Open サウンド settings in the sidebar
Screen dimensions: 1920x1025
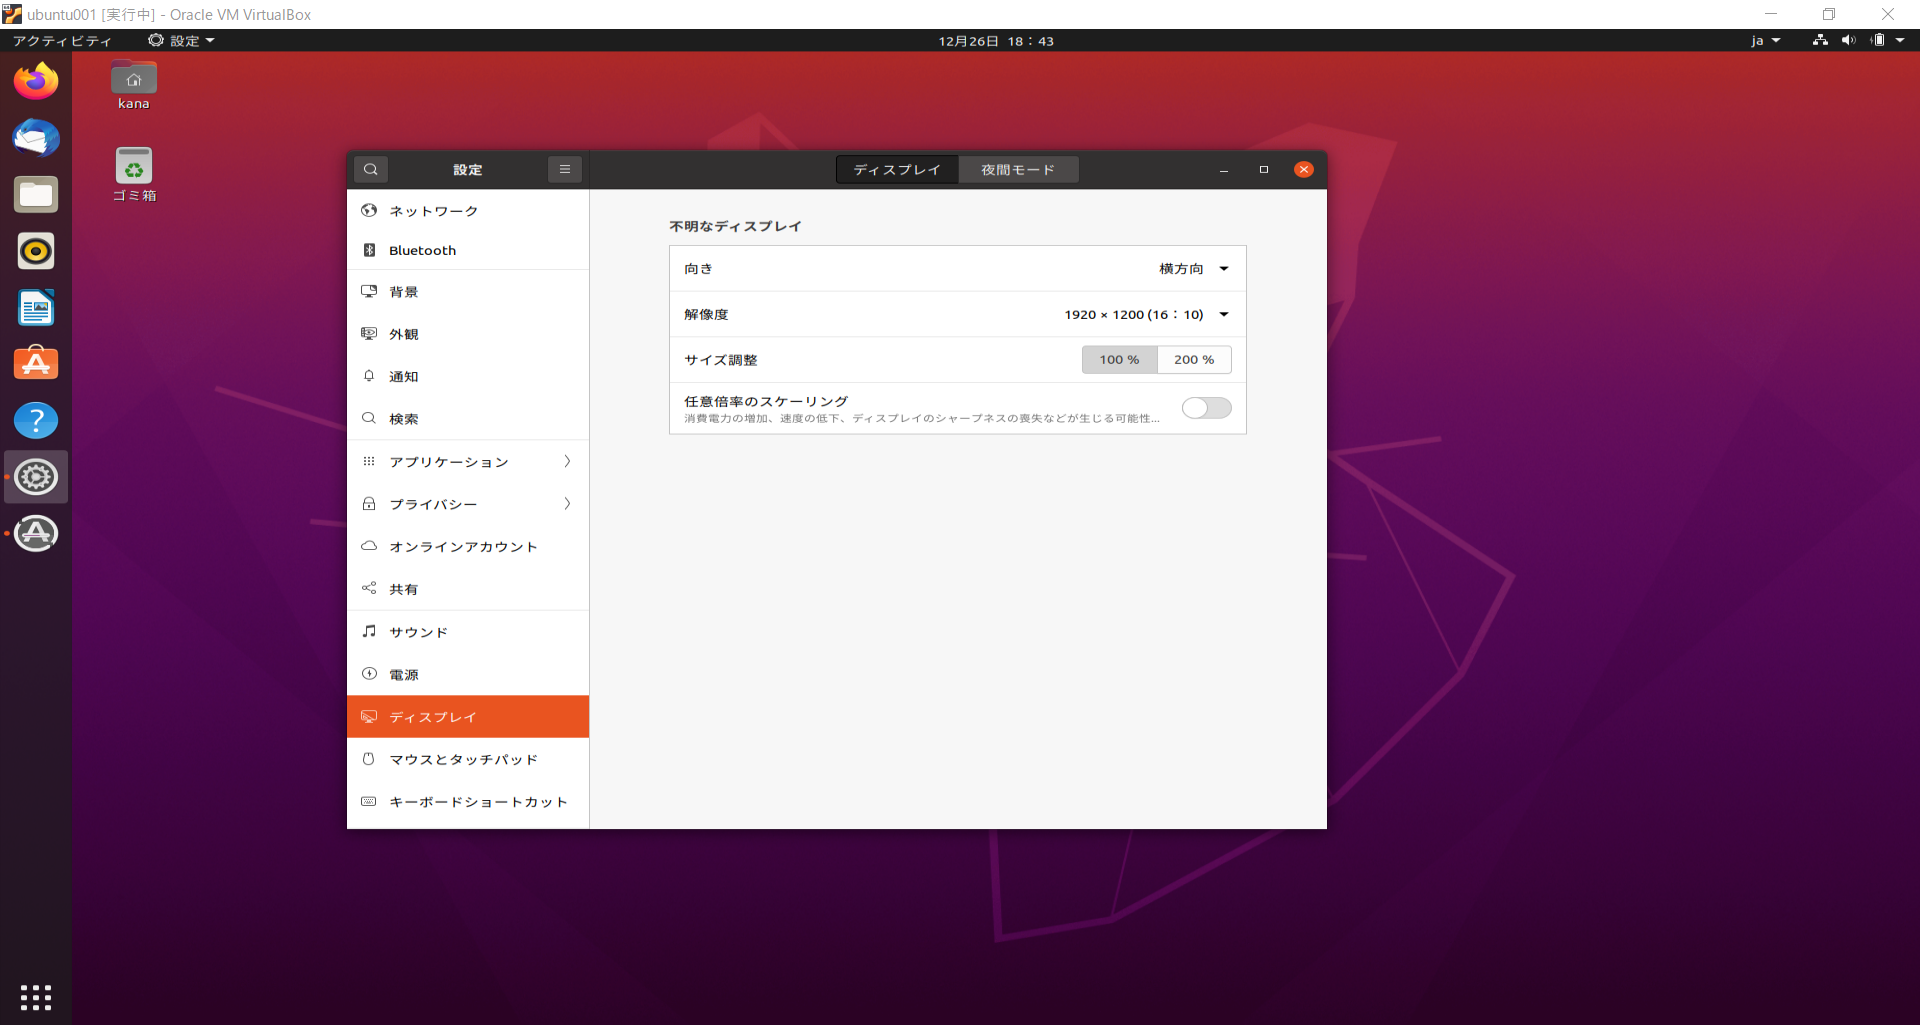(468, 632)
